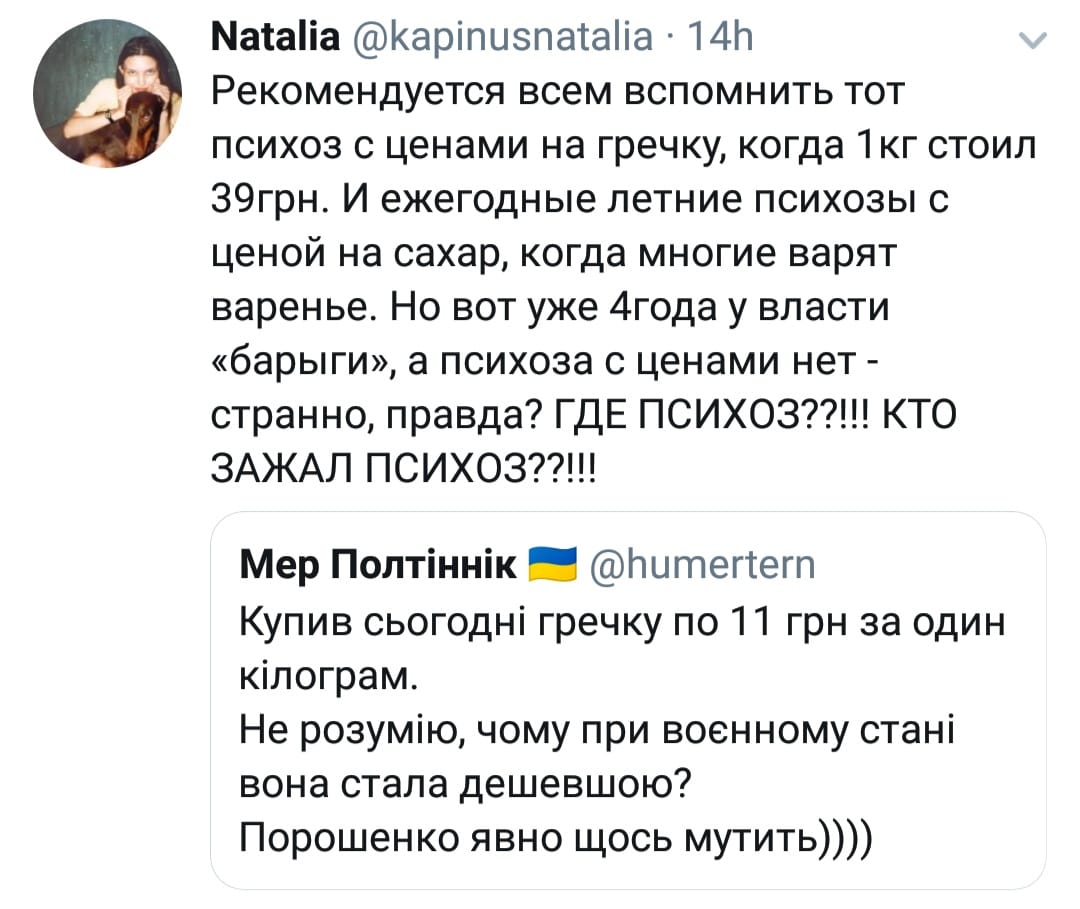This screenshot has height=909, width=1080.
Task: Click the last line "ЗАЖАЛ ПСИХОЗ??!!!"
Action: coord(410,467)
